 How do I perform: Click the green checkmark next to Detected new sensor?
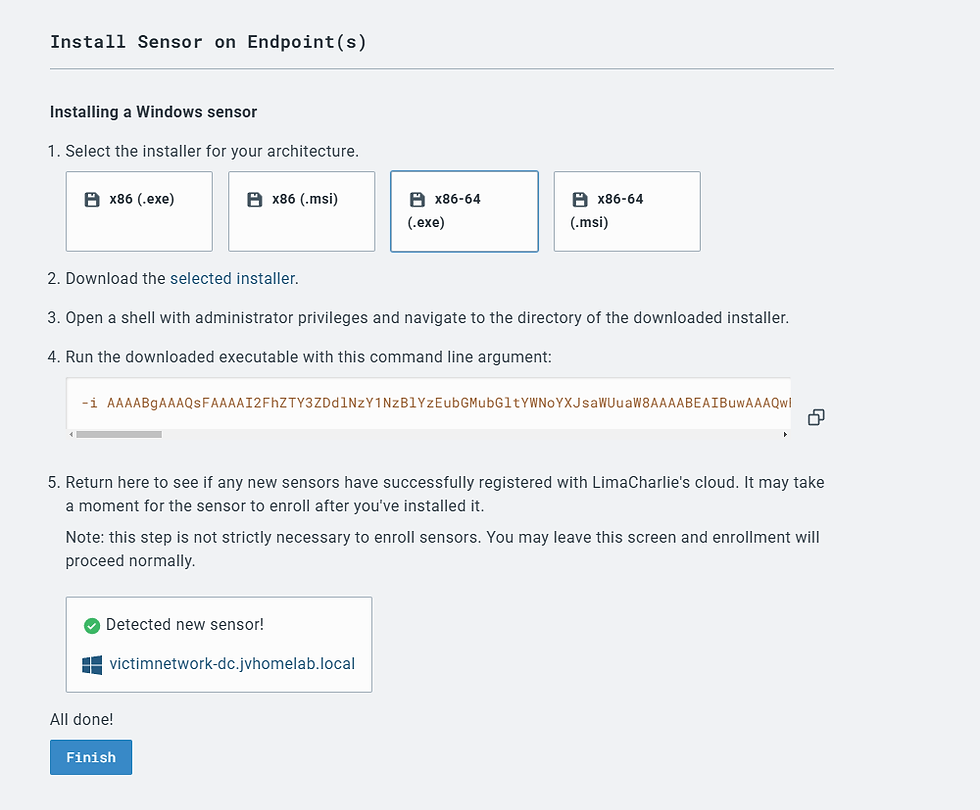click(x=92, y=626)
